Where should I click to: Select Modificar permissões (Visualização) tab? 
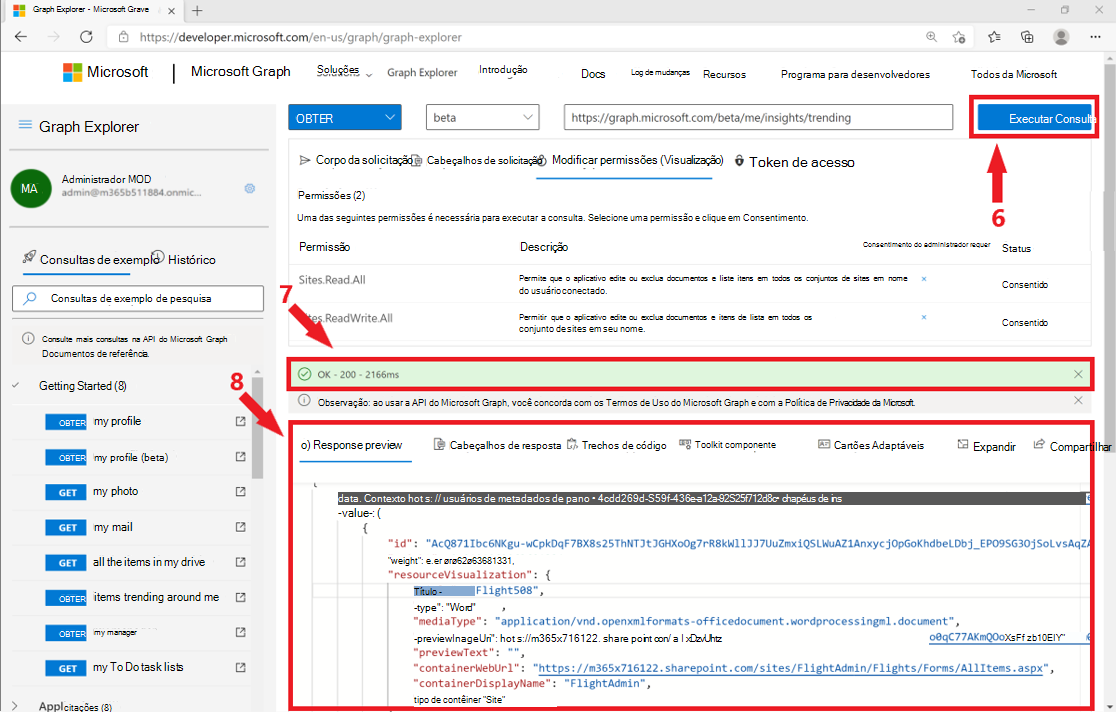point(630,160)
